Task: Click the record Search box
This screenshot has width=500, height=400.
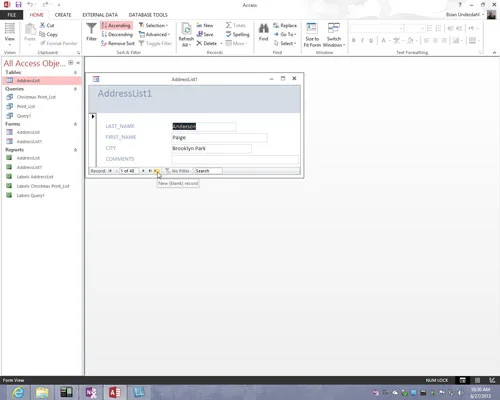Action: [x=208, y=171]
